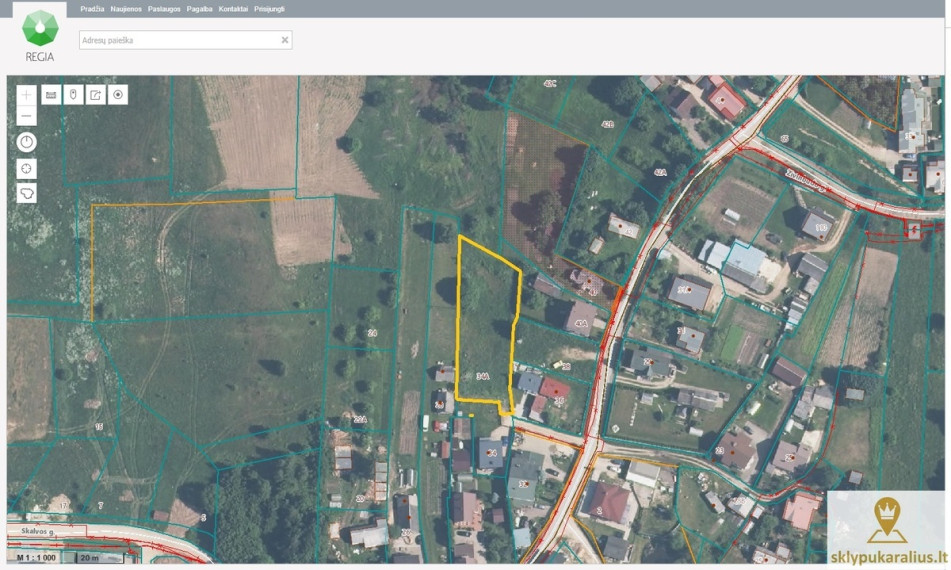The image size is (951, 570).
Task: Open the Kontaktai menu item
Action: [234, 9]
